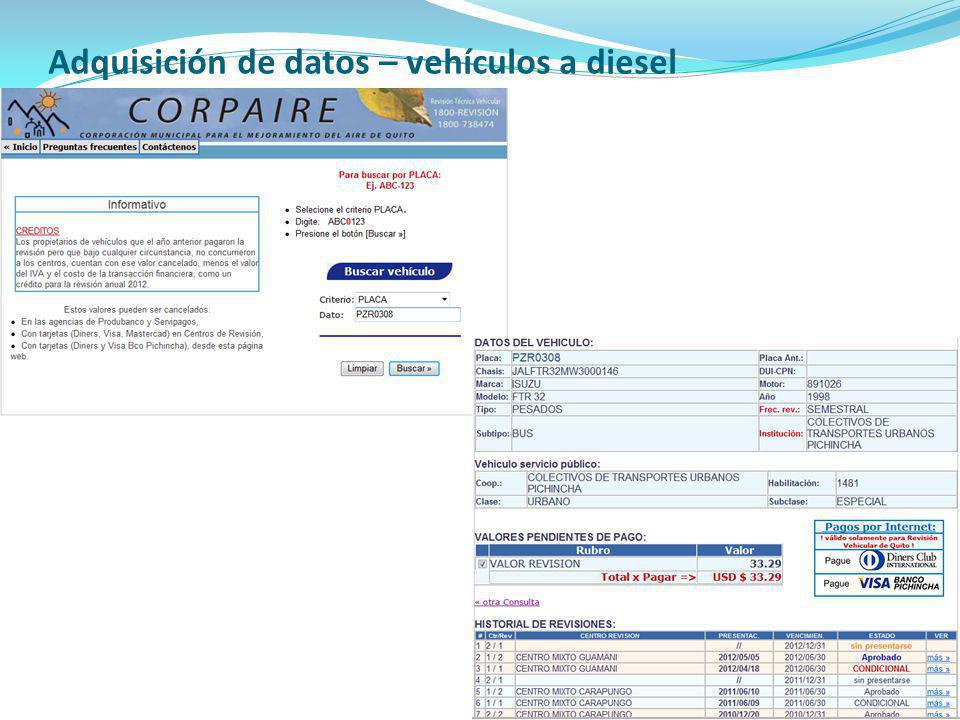This screenshot has height=720, width=960.
Task: Click the Informativo panel heading
Action: point(137,204)
